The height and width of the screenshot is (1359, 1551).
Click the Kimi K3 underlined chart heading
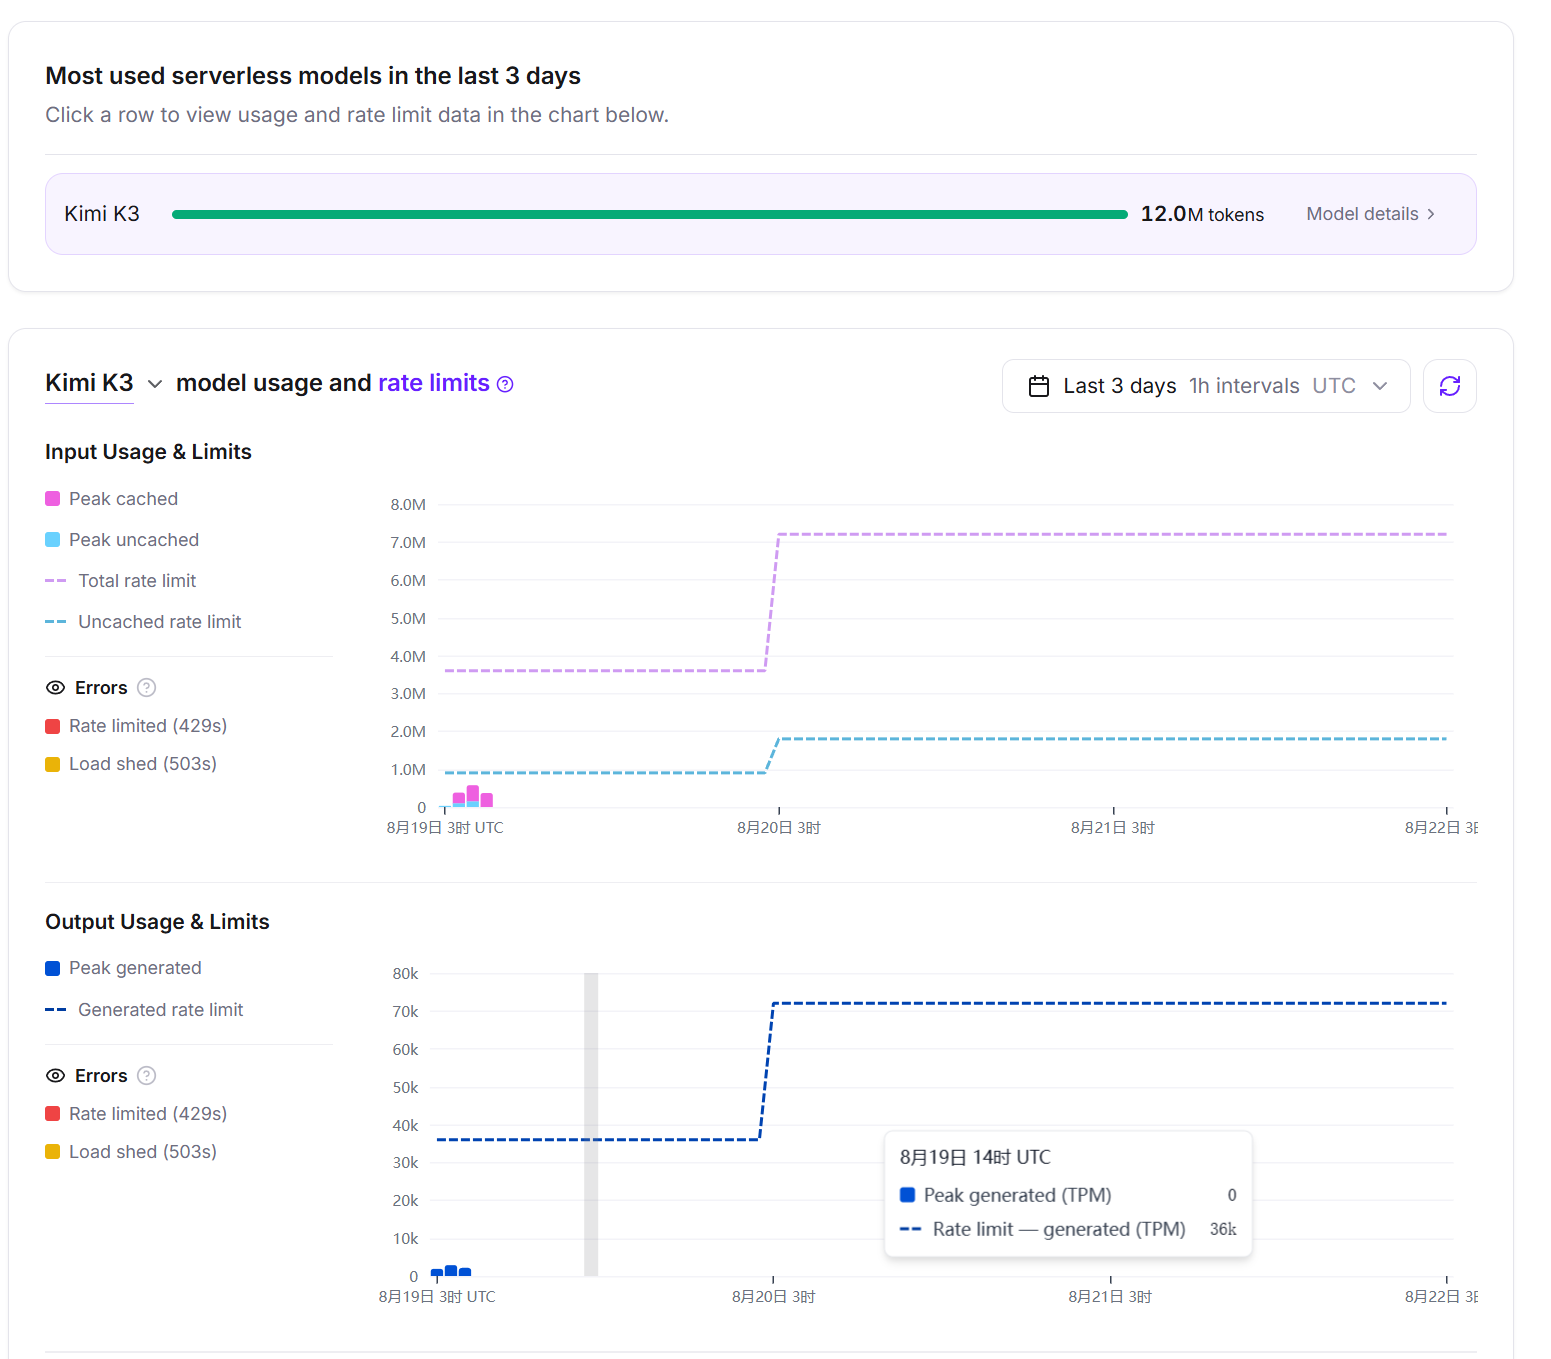pos(89,383)
